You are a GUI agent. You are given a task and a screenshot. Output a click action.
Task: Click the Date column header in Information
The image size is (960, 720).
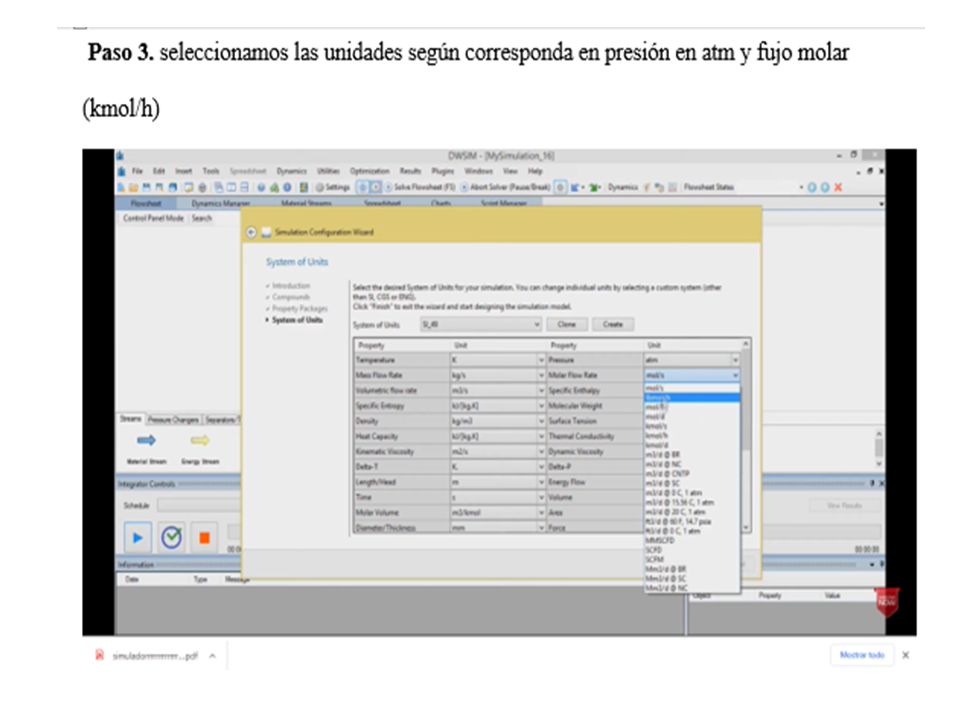[x=132, y=579]
